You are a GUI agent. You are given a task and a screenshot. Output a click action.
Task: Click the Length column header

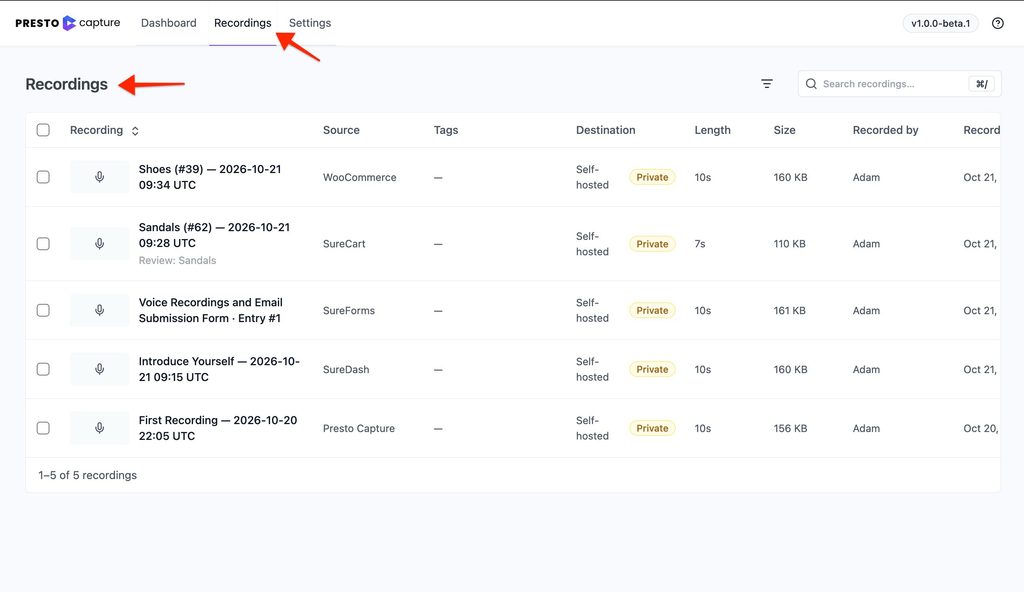click(712, 130)
